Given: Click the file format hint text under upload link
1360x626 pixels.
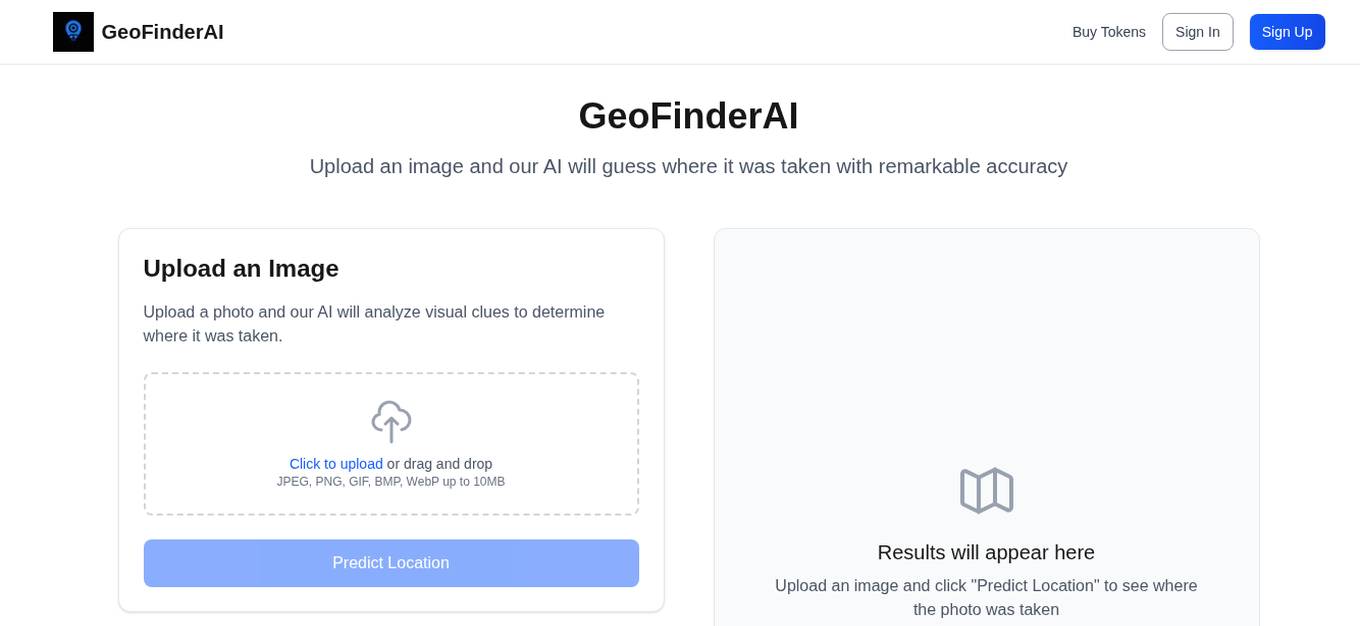Looking at the screenshot, I should tap(391, 481).
